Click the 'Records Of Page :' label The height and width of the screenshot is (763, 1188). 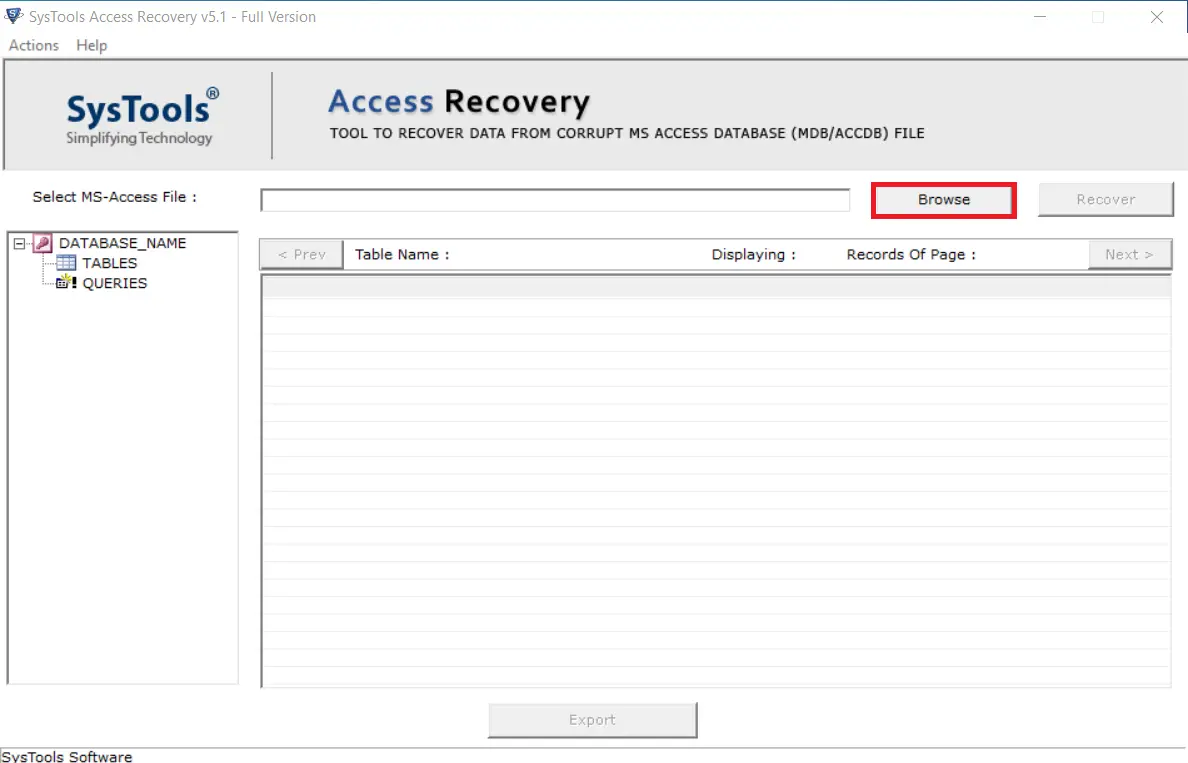[x=911, y=255]
